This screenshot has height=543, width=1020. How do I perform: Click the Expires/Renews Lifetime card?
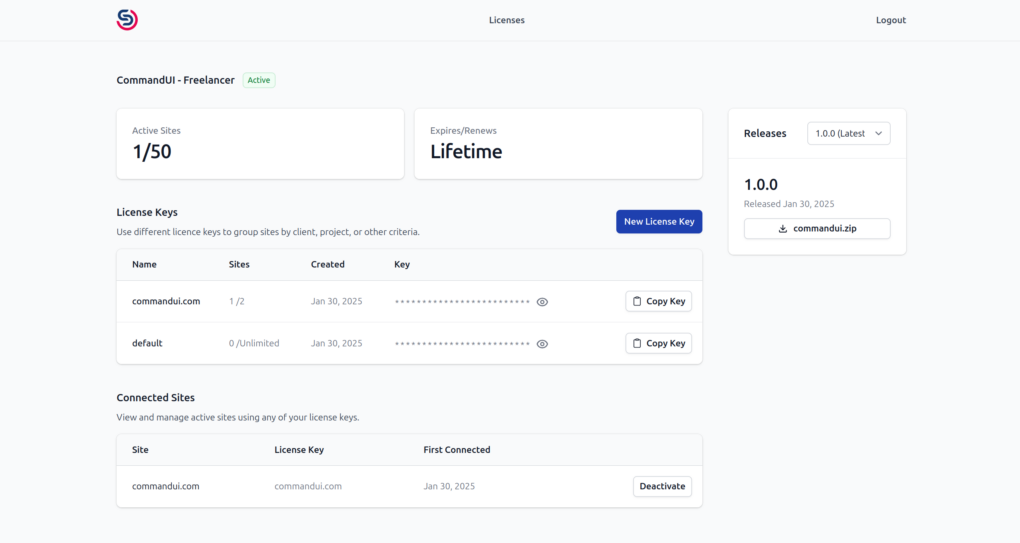tap(558, 144)
